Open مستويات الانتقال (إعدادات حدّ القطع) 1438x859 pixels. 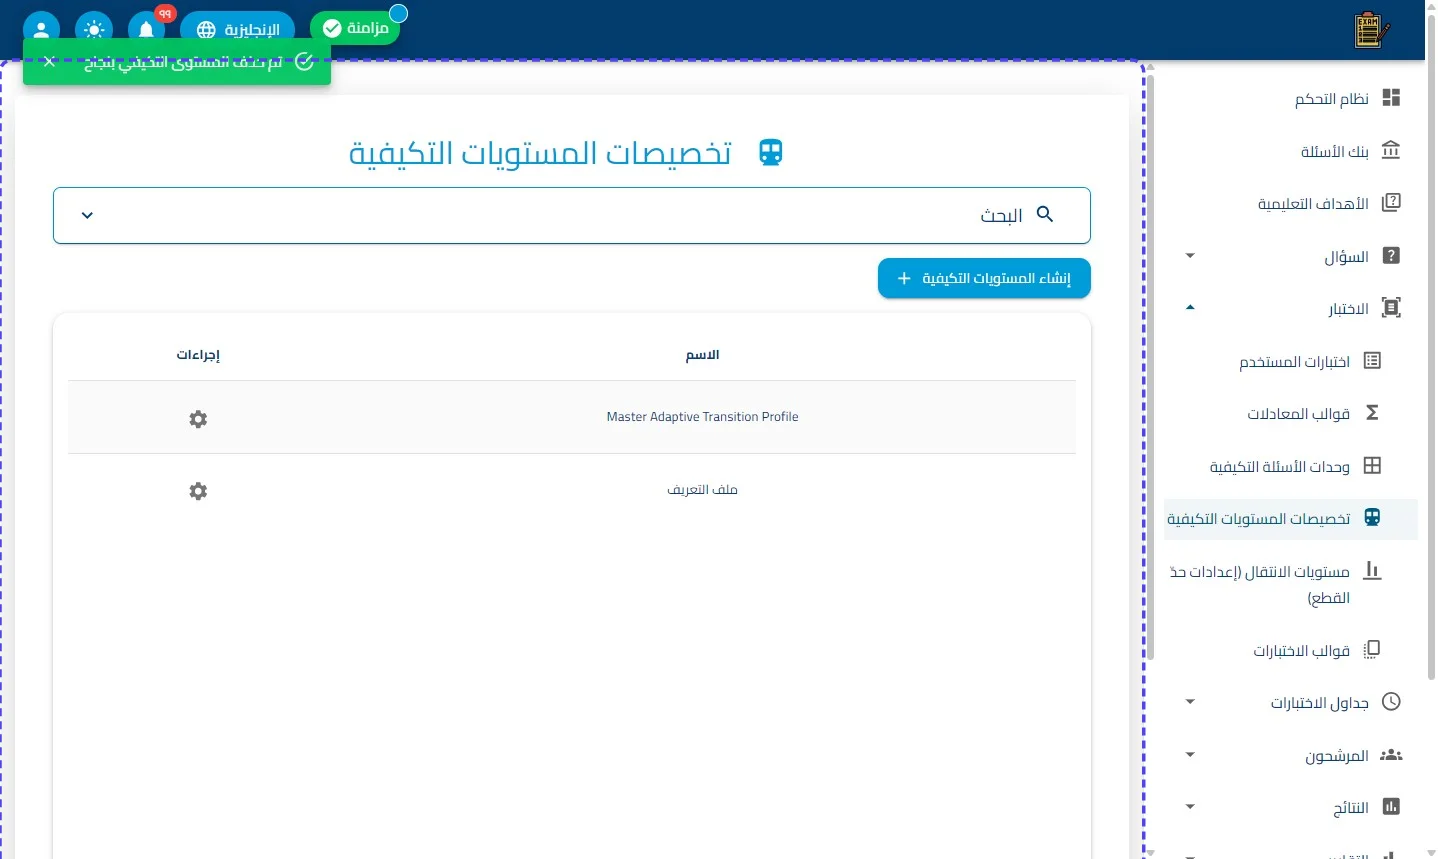coord(1291,584)
